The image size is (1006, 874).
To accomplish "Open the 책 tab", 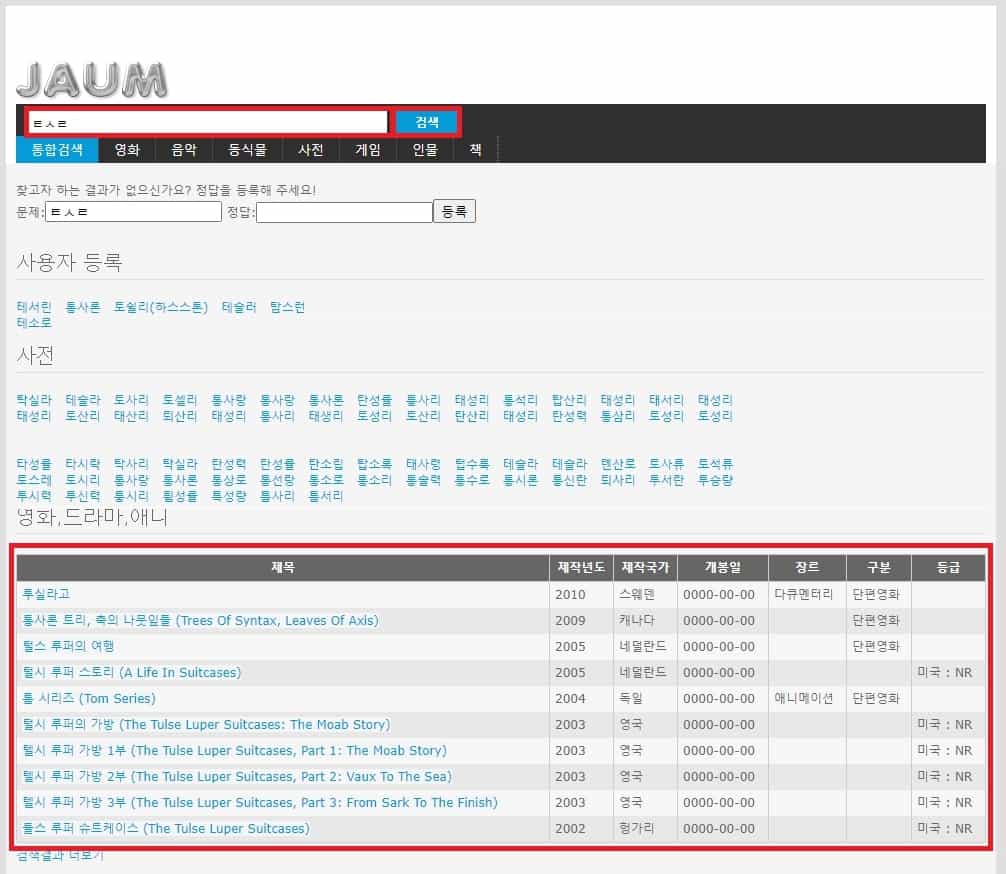I will coord(475,150).
